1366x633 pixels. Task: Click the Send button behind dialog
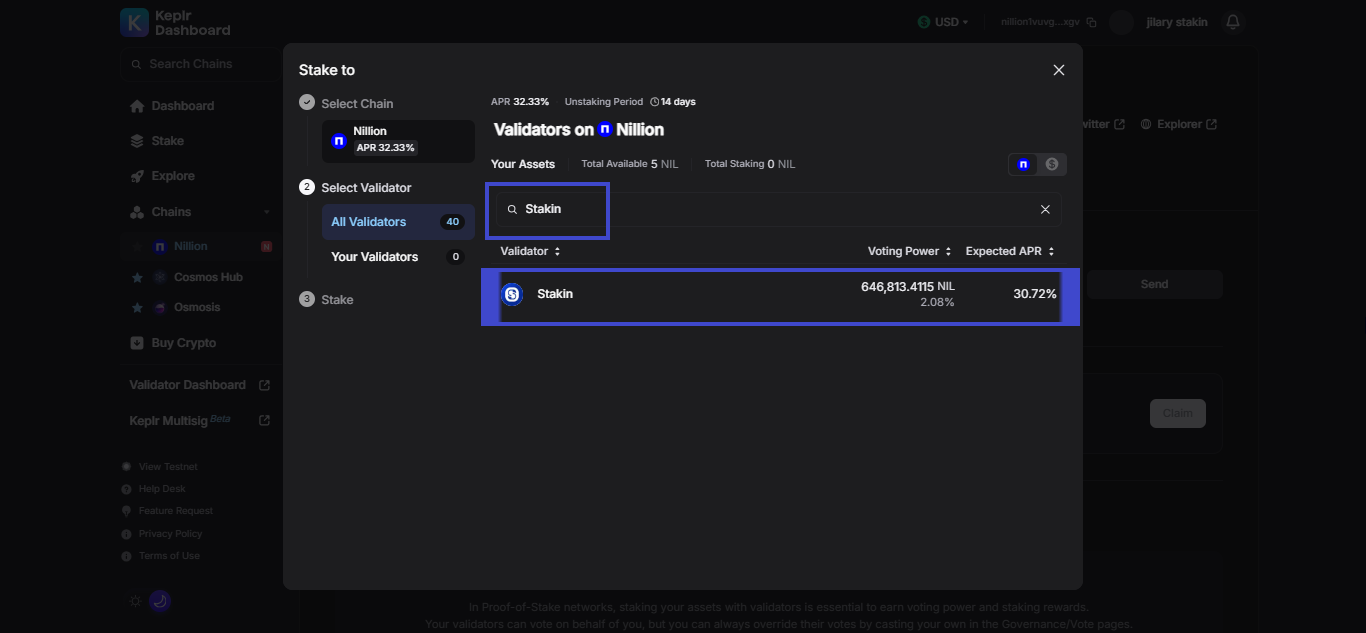(x=1154, y=285)
